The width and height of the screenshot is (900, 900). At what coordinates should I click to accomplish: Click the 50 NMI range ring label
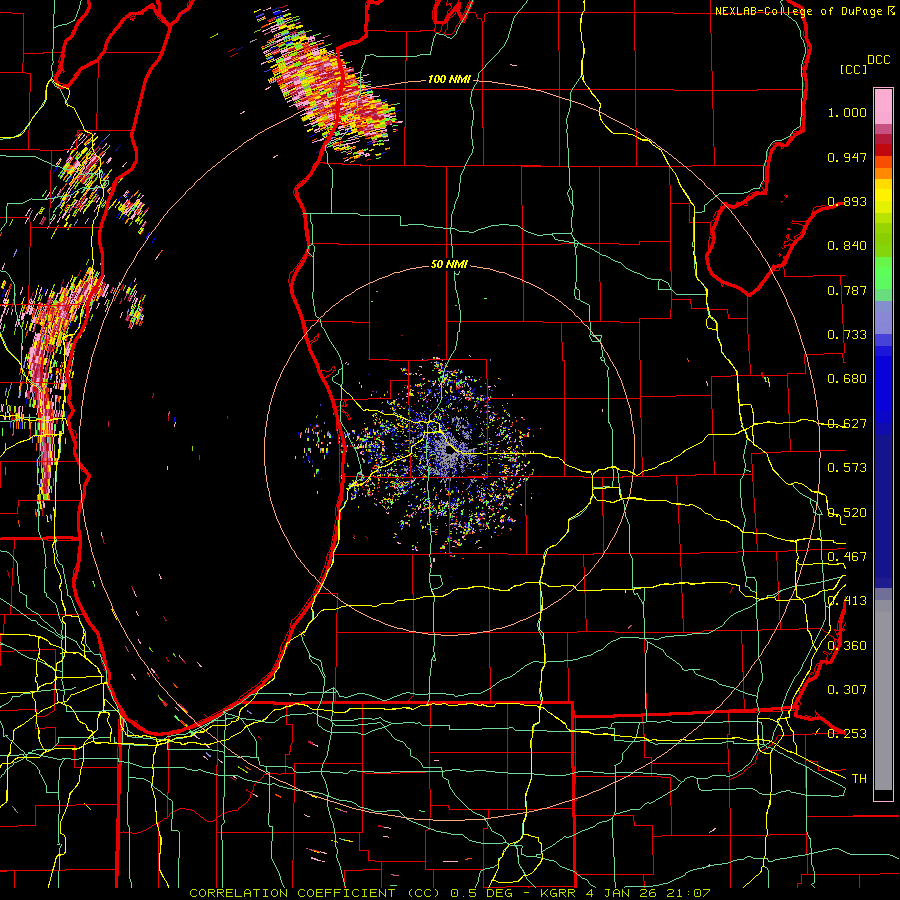[x=449, y=265]
